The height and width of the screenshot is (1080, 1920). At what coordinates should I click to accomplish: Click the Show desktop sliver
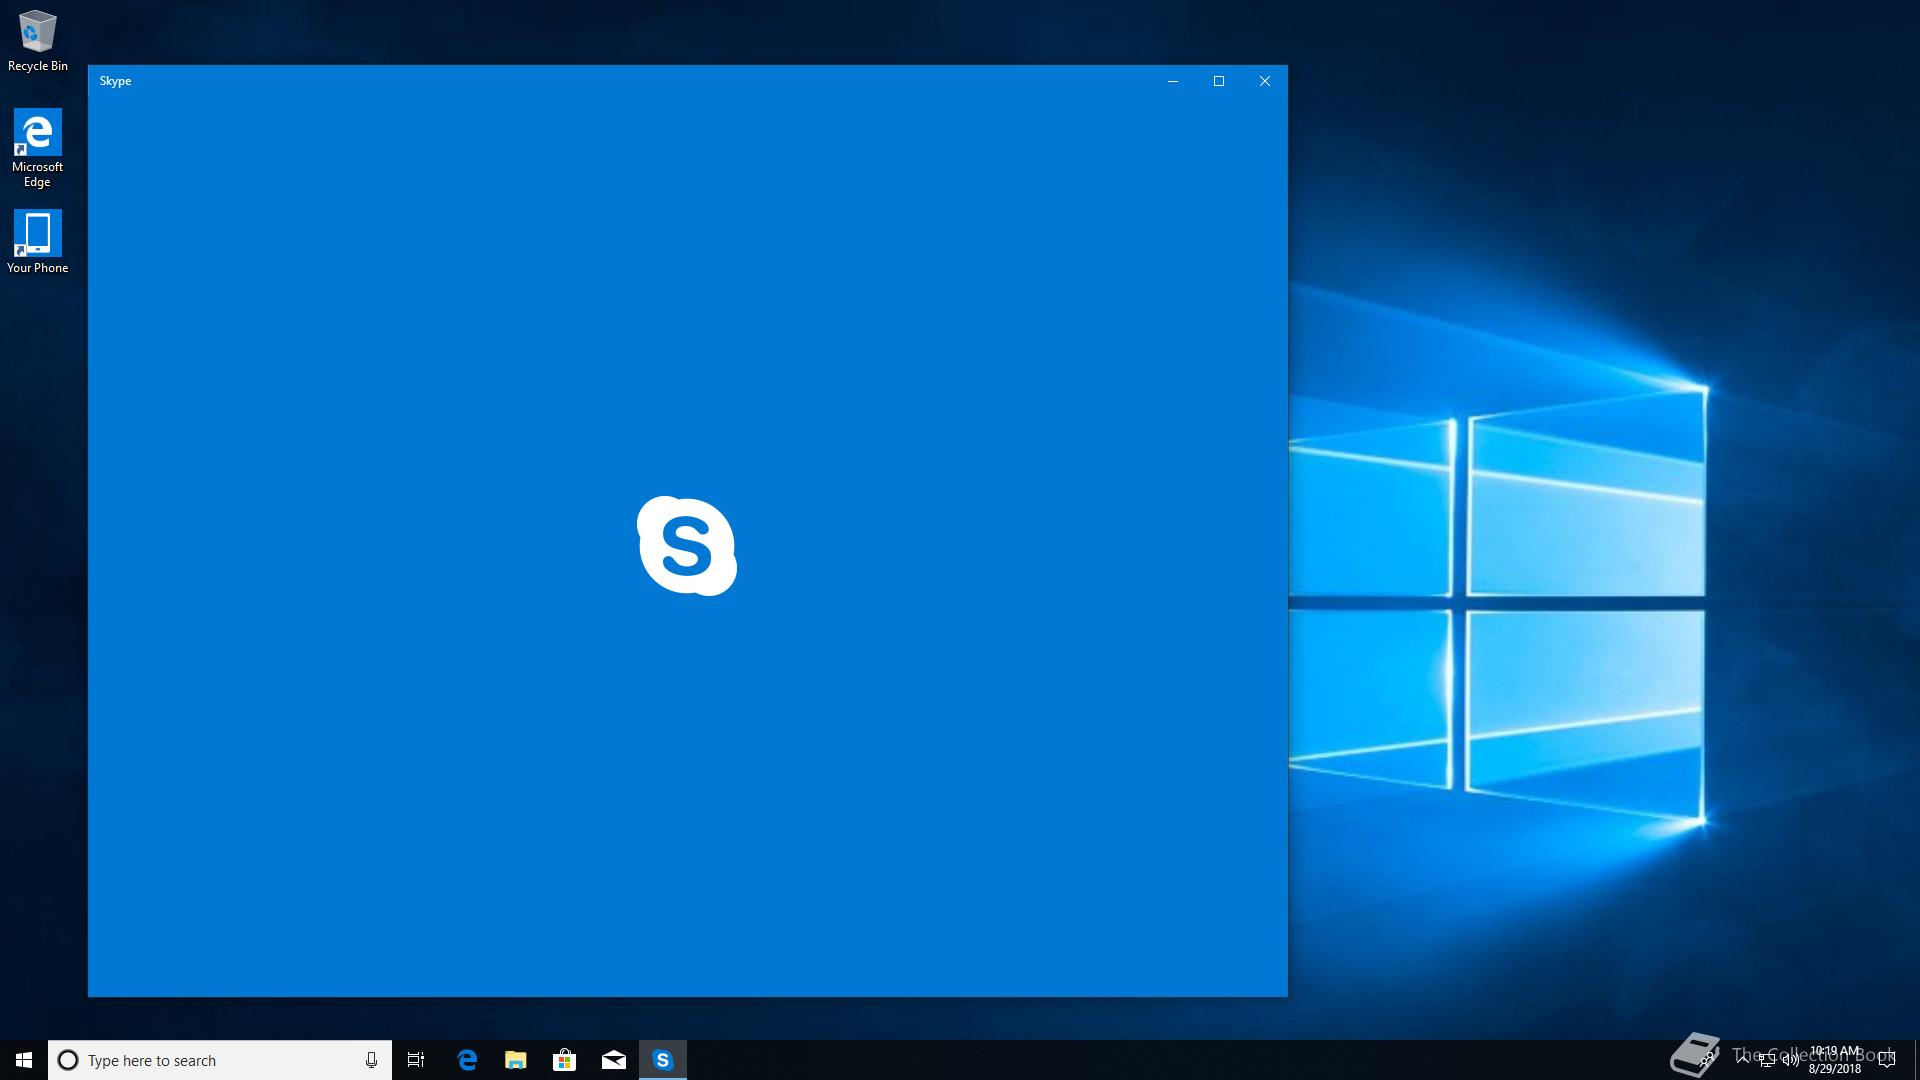[1917, 1060]
